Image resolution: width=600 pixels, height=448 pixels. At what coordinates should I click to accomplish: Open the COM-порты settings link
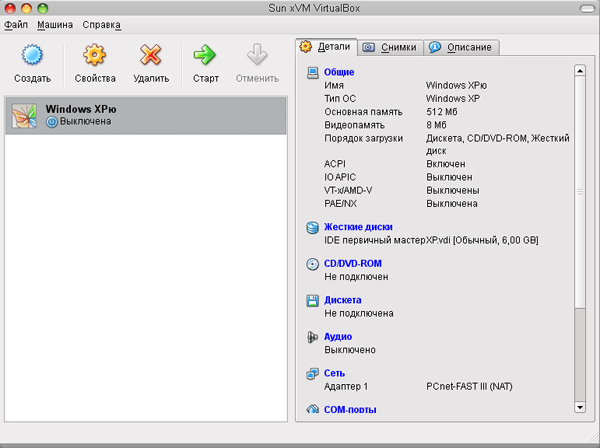pos(350,409)
